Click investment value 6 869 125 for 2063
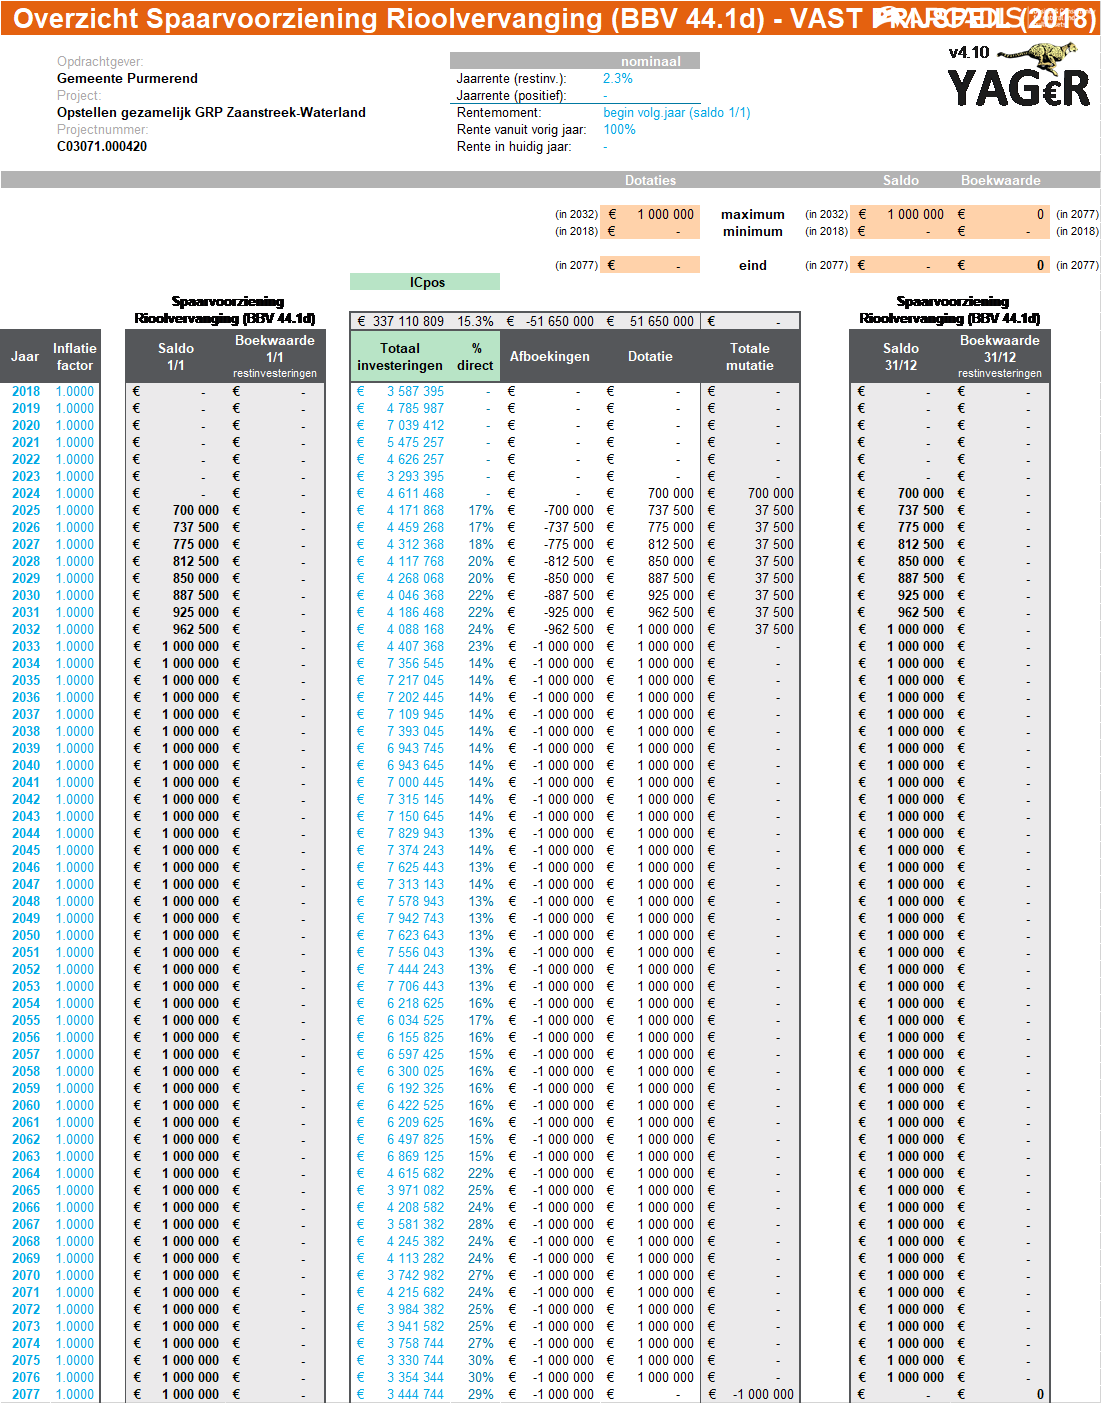Image resolution: width=1102 pixels, height=1404 pixels. coord(415,1156)
